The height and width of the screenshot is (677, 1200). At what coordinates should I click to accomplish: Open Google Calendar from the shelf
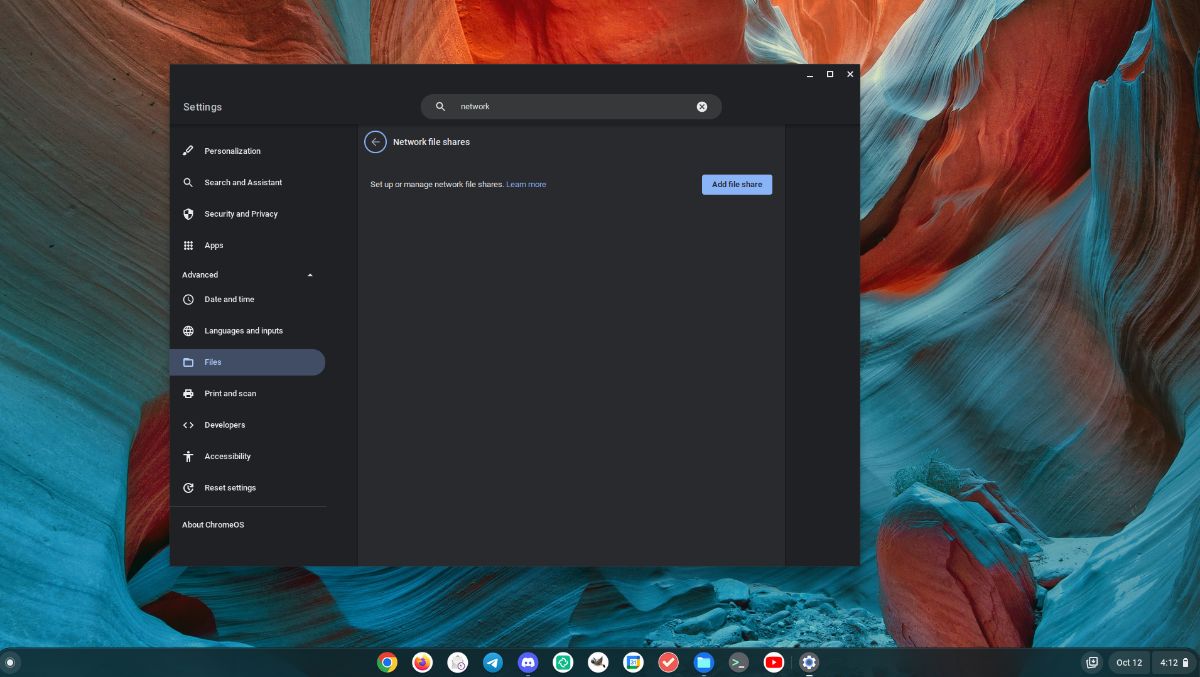633,662
